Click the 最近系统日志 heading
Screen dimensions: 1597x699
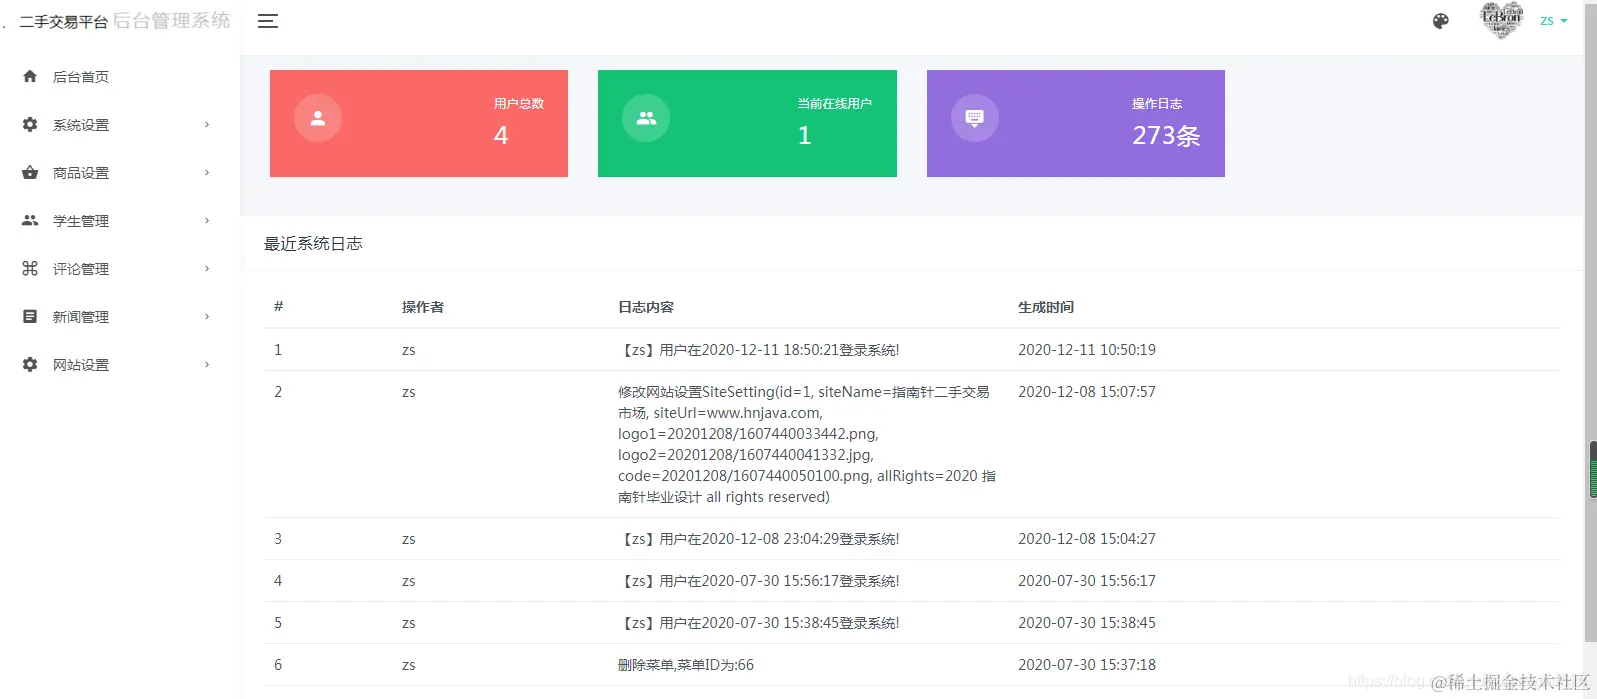coord(313,243)
